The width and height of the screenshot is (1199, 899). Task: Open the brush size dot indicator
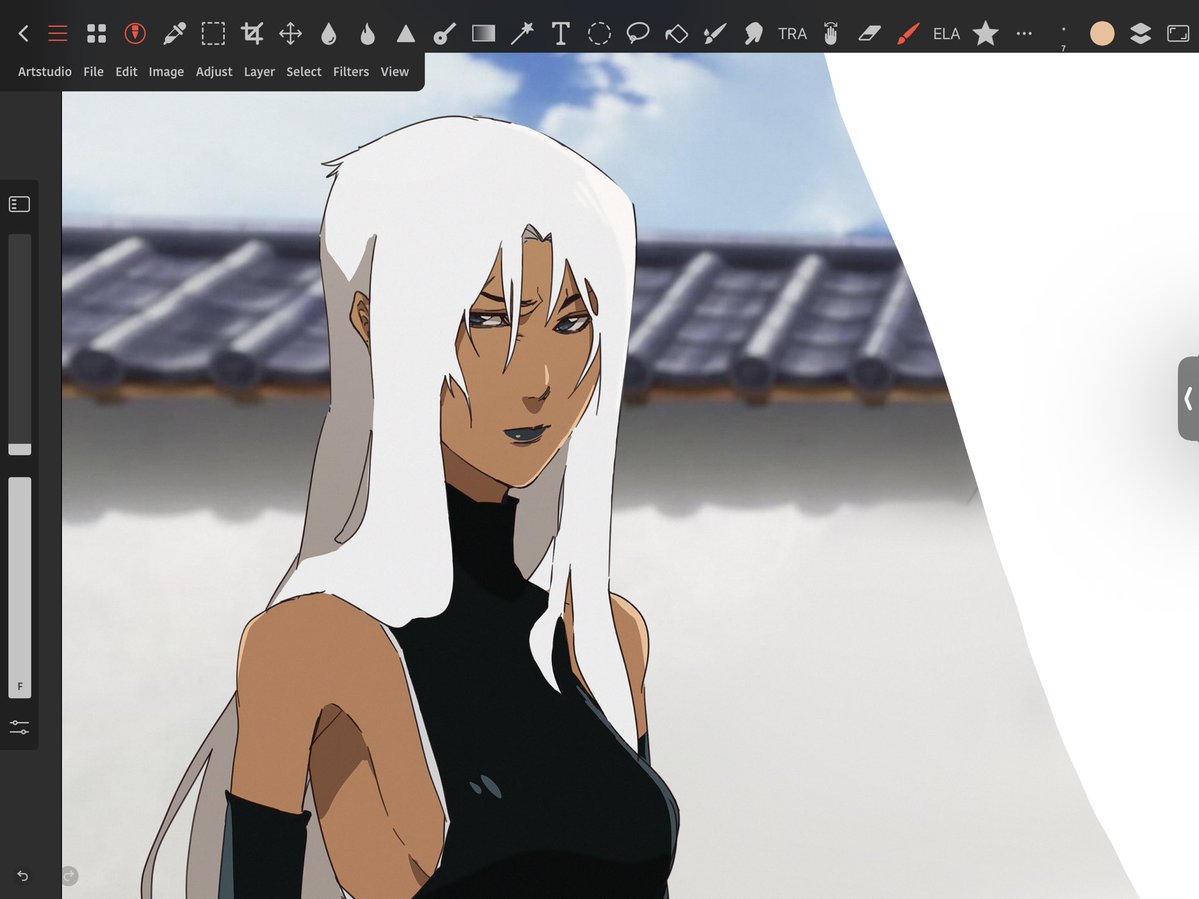(x=1063, y=35)
